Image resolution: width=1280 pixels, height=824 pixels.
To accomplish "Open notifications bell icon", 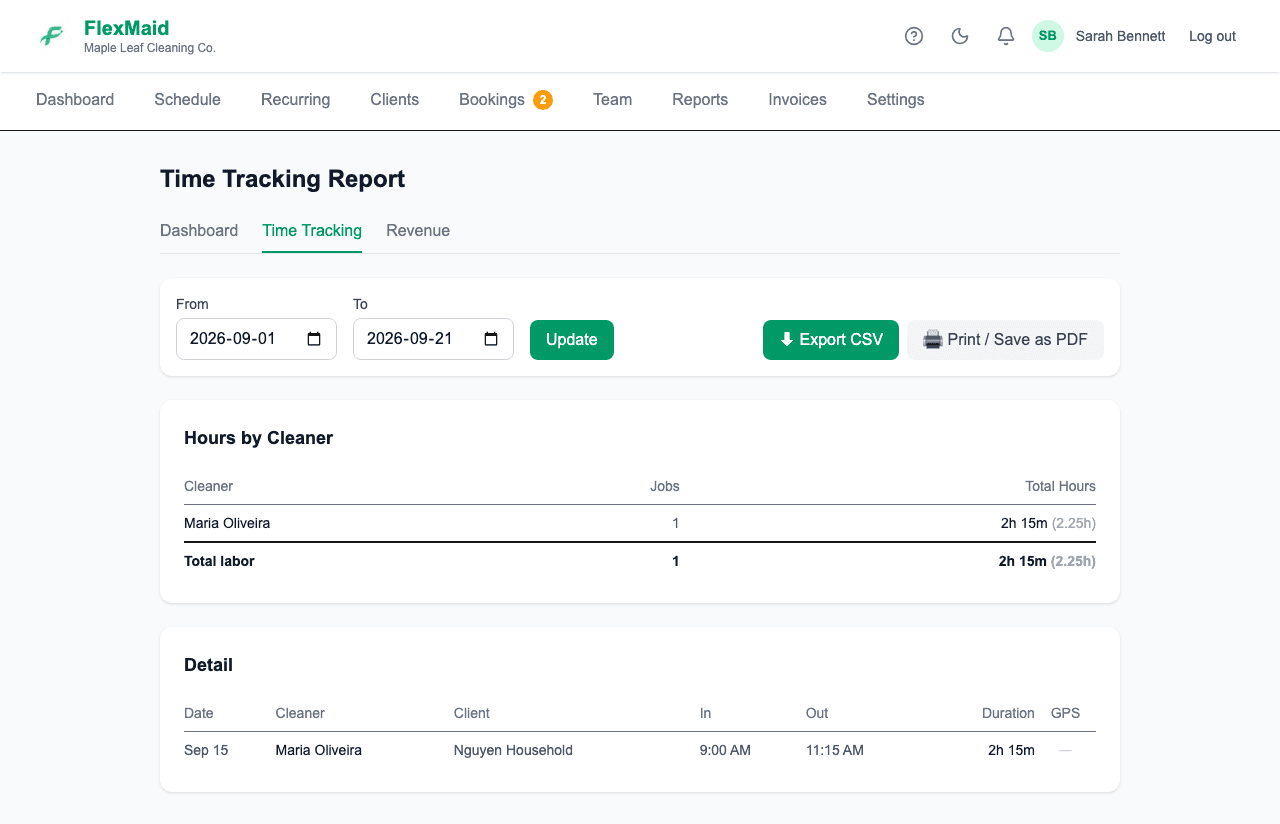I will (1006, 36).
